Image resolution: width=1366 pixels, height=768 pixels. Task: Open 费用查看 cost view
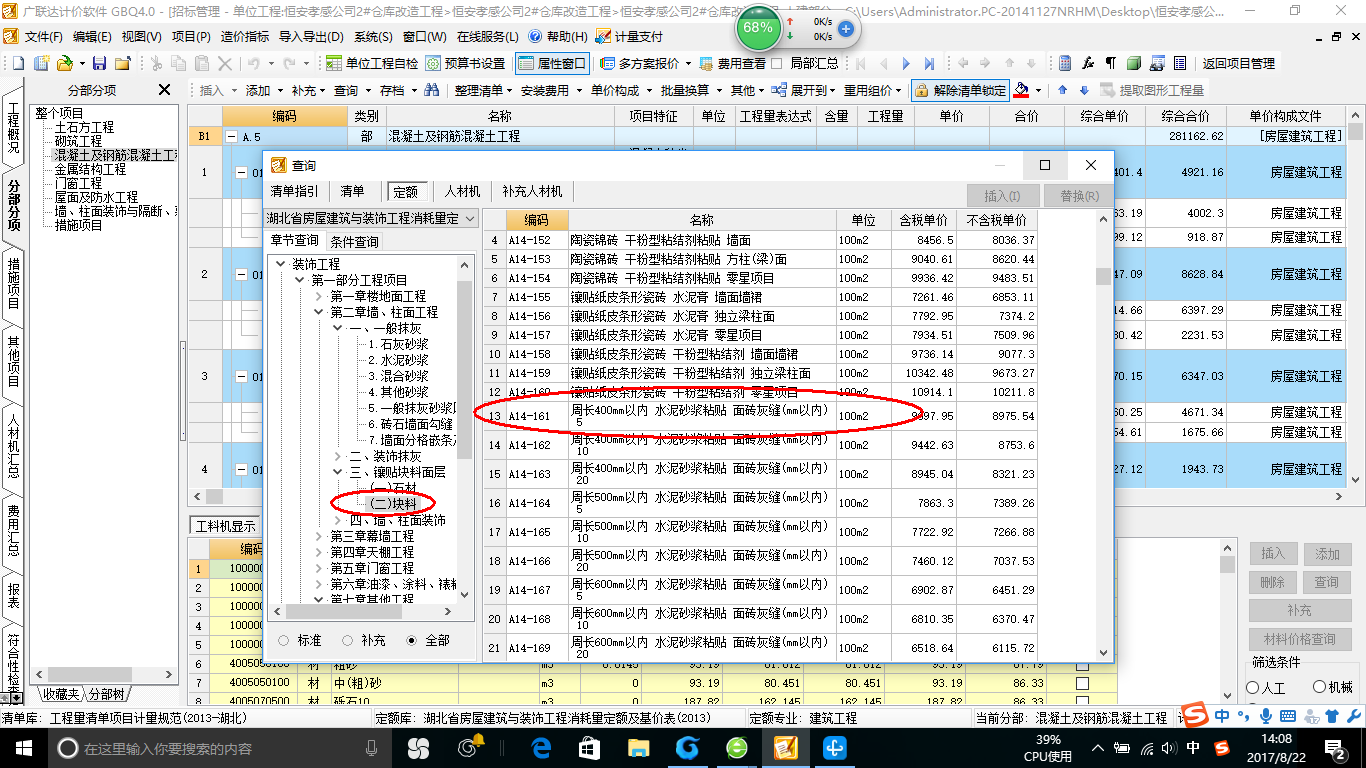coord(732,63)
